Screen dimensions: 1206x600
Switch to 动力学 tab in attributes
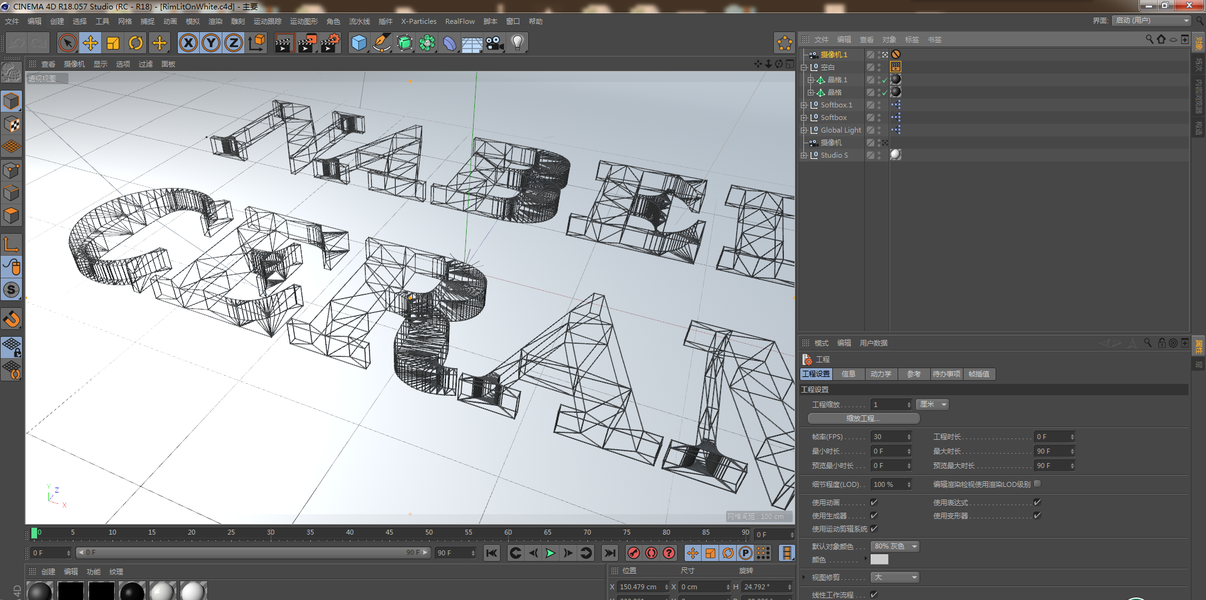click(881, 374)
